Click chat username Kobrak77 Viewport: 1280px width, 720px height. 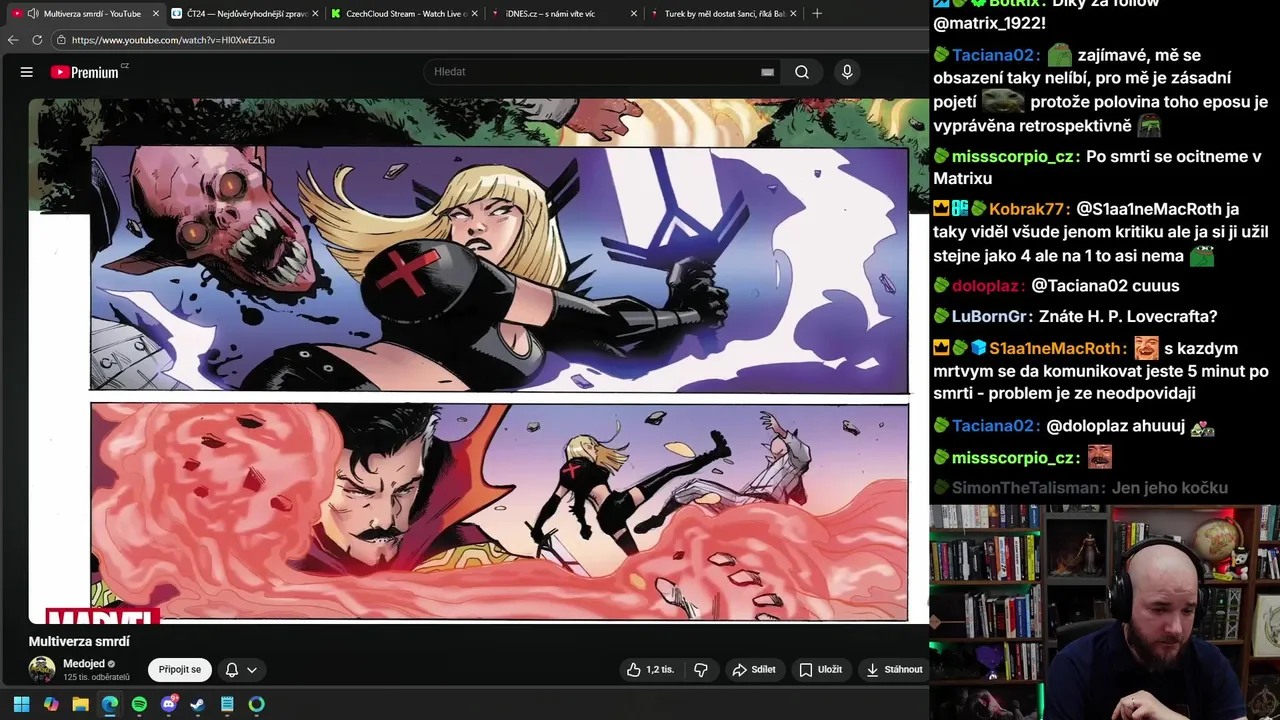coord(1027,209)
